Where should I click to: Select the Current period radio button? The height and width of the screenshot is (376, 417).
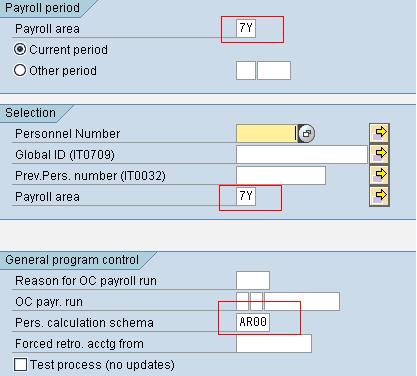(20, 50)
